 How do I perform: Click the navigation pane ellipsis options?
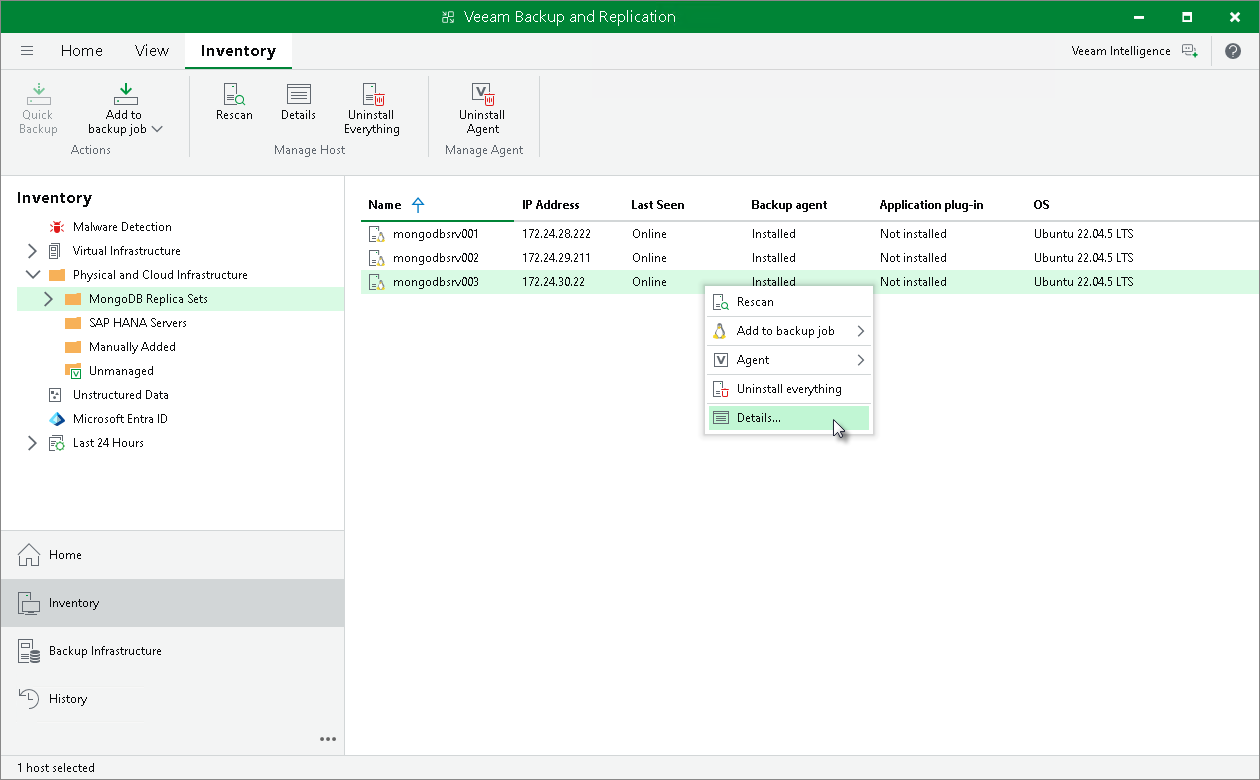click(328, 739)
